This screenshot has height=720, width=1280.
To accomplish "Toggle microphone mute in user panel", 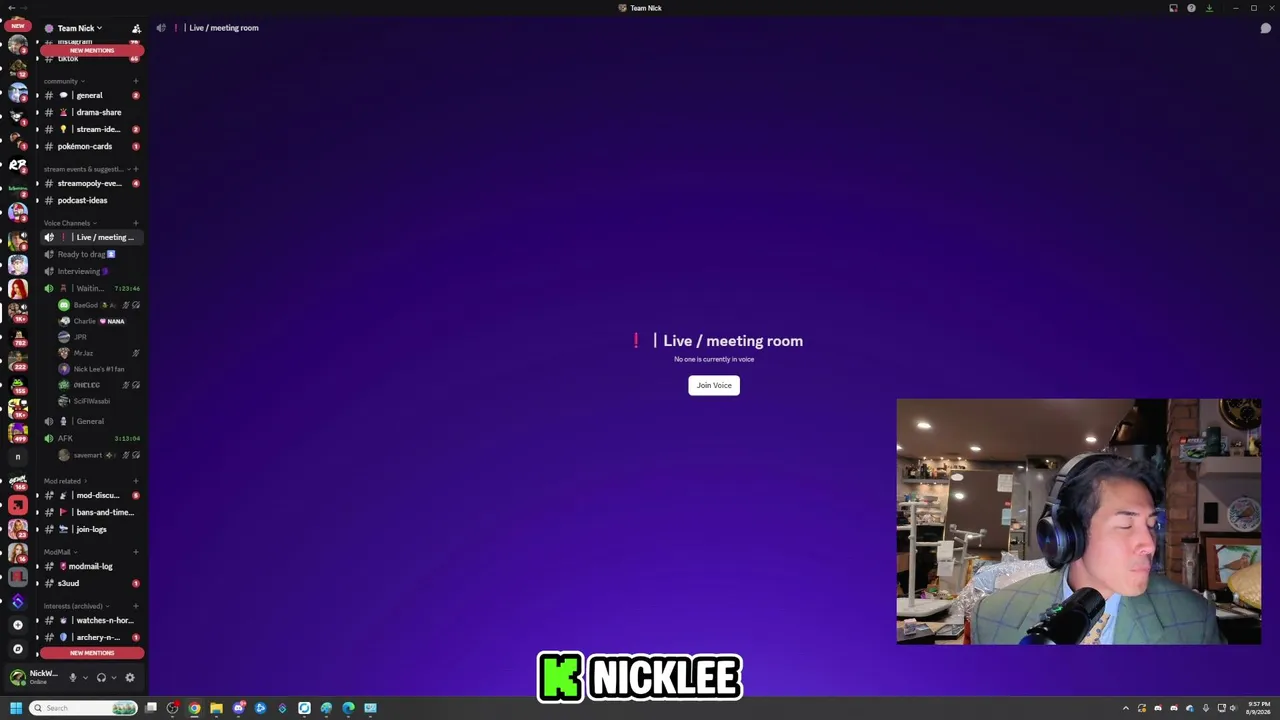I will (x=72, y=677).
